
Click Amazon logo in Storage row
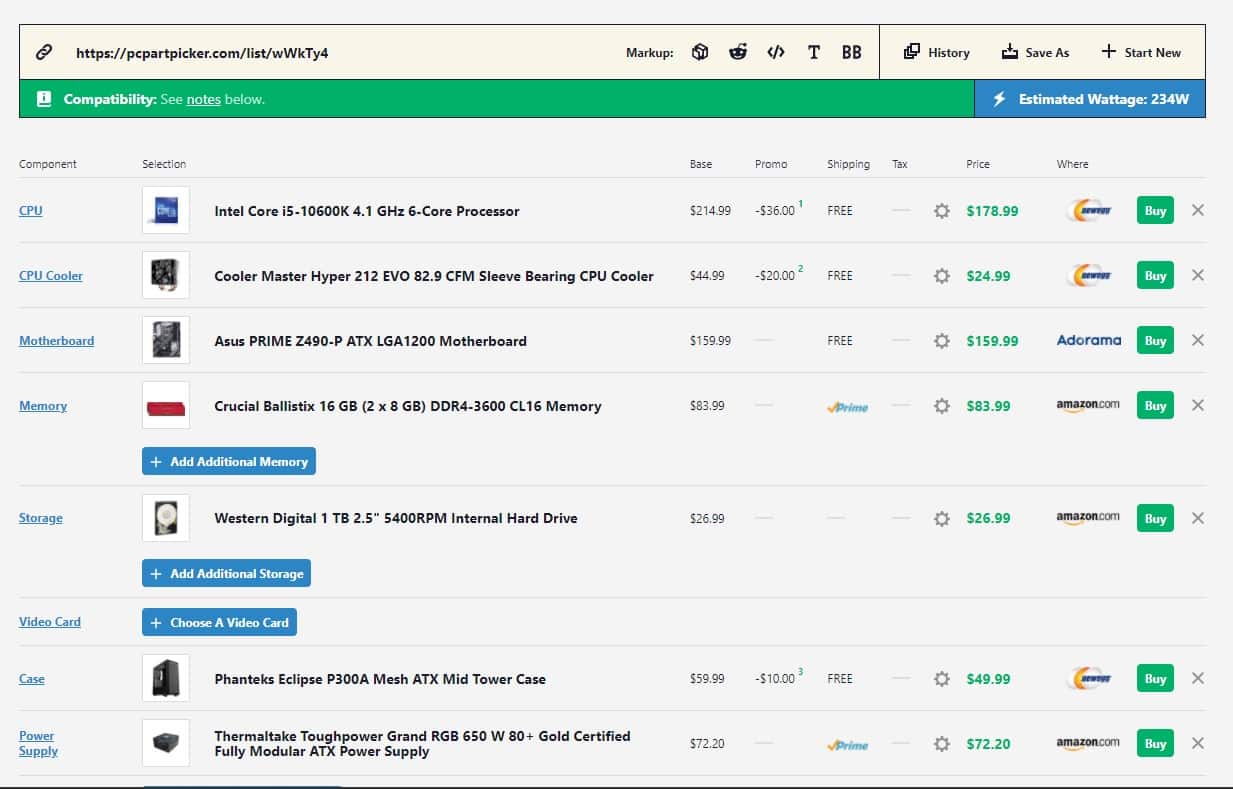(x=1088, y=517)
